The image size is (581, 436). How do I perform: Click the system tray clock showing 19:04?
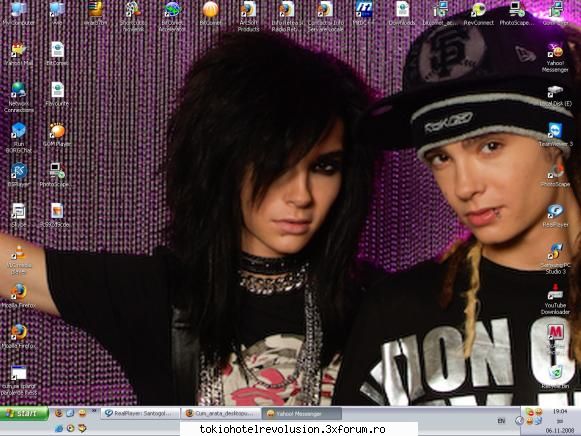coord(560,411)
